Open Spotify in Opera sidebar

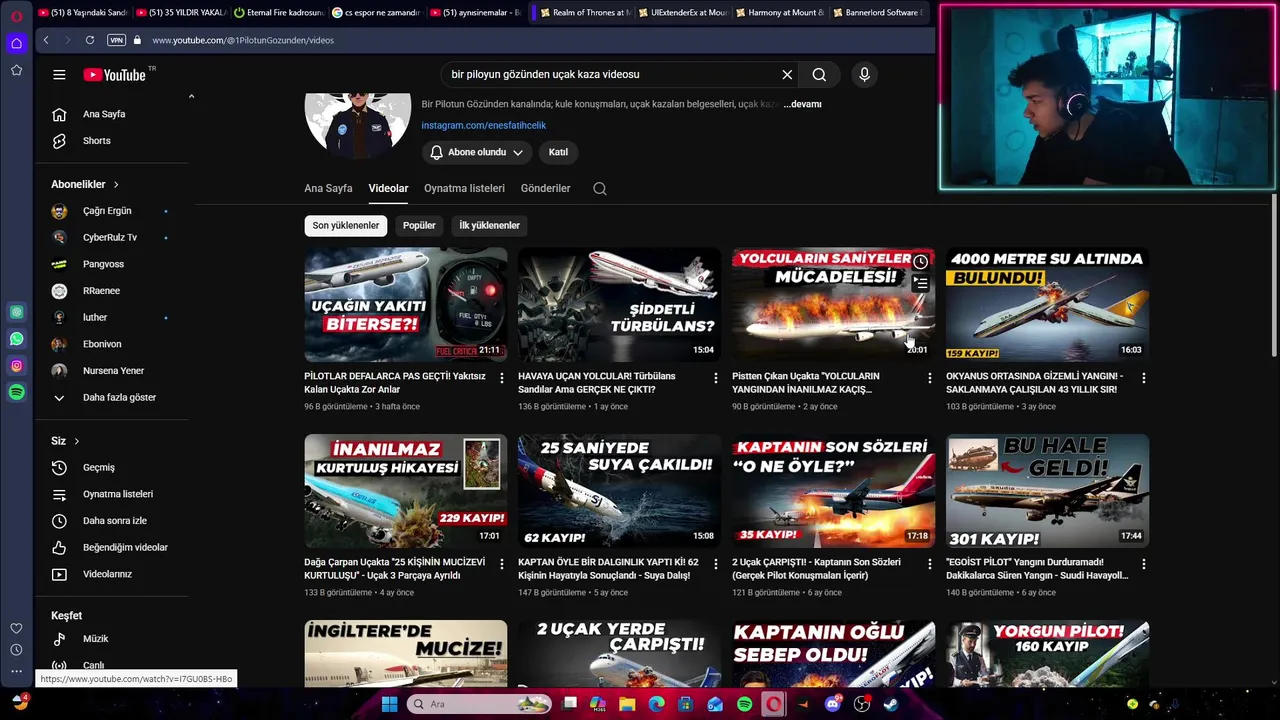17,393
